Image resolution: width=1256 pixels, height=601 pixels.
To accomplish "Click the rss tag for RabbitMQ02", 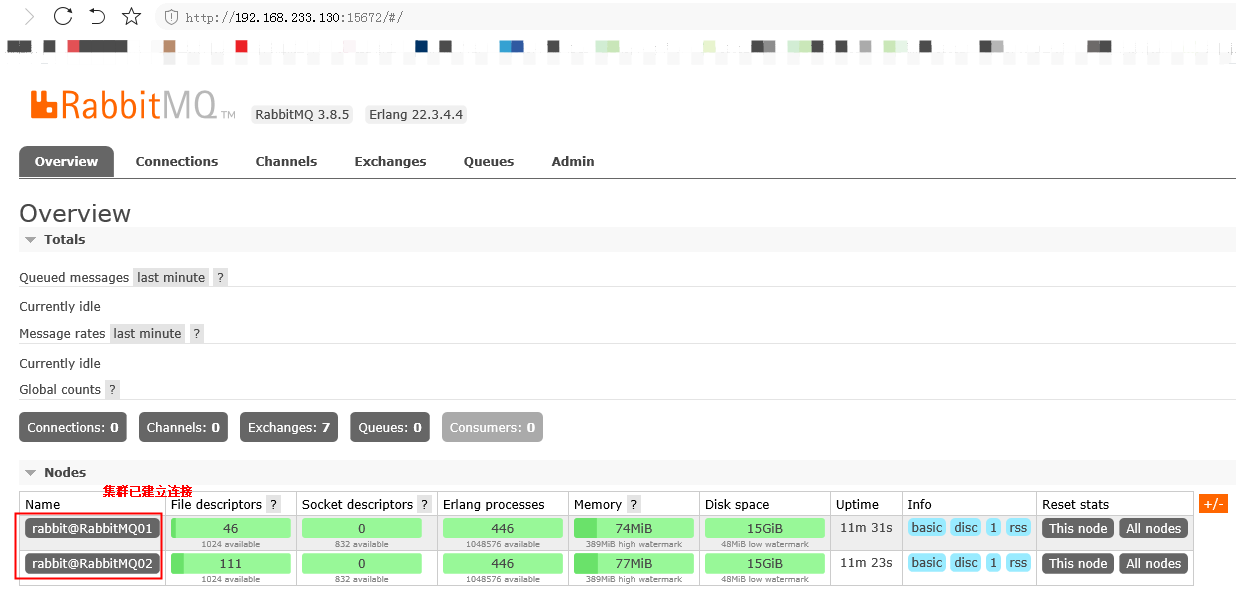I will pyautogui.click(x=1018, y=563).
